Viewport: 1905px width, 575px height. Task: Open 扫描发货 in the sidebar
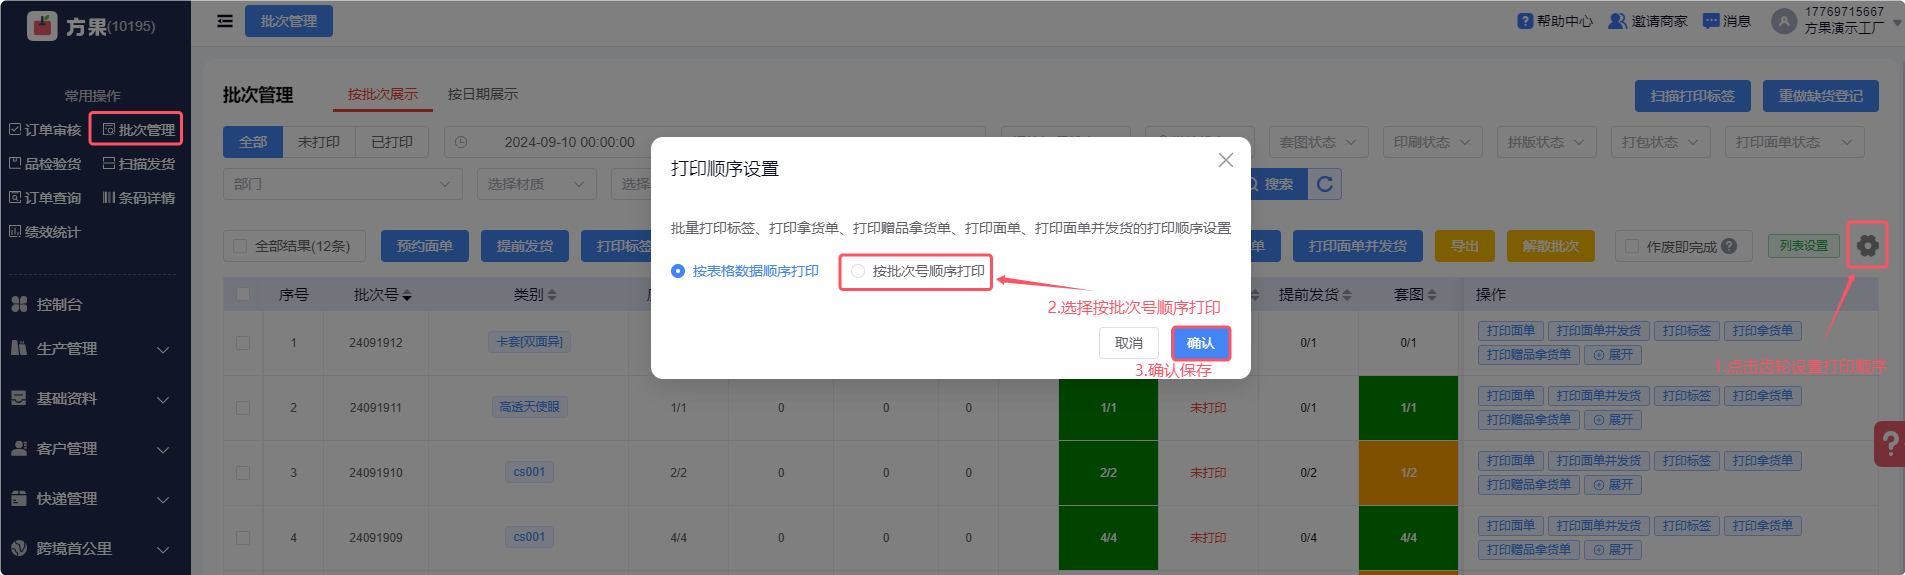click(139, 164)
